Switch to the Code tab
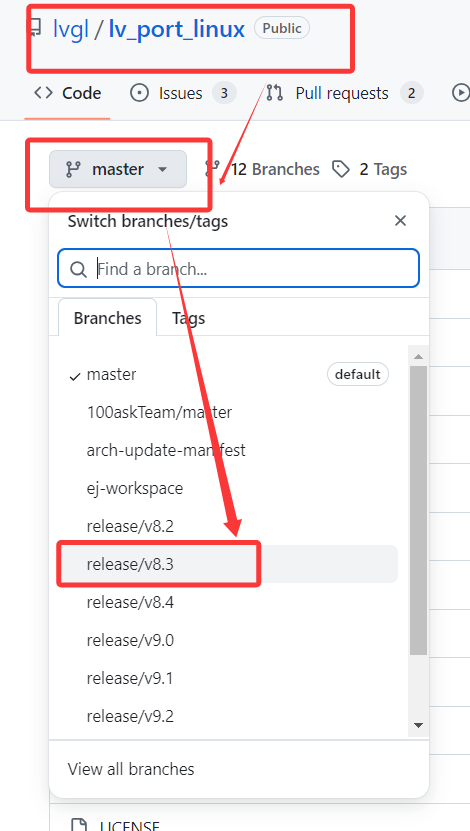470x831 pixels. click(x=67, y=93)
